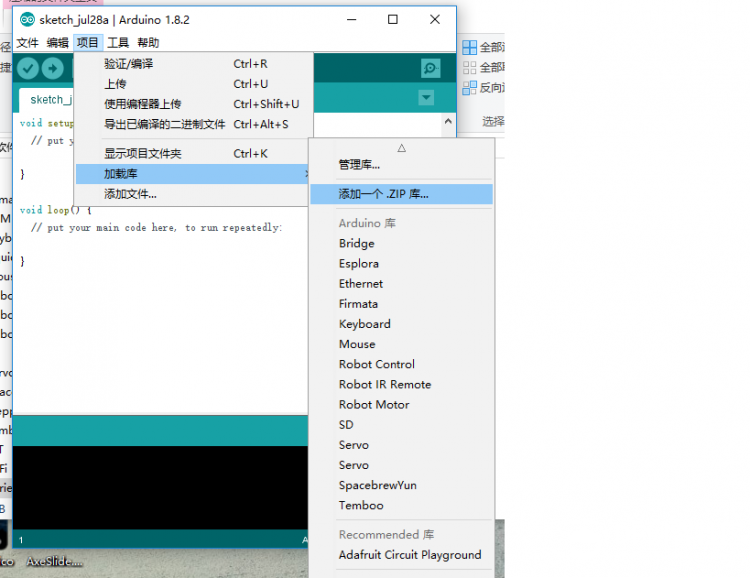Include the Robot Control library

click(401, 364)
